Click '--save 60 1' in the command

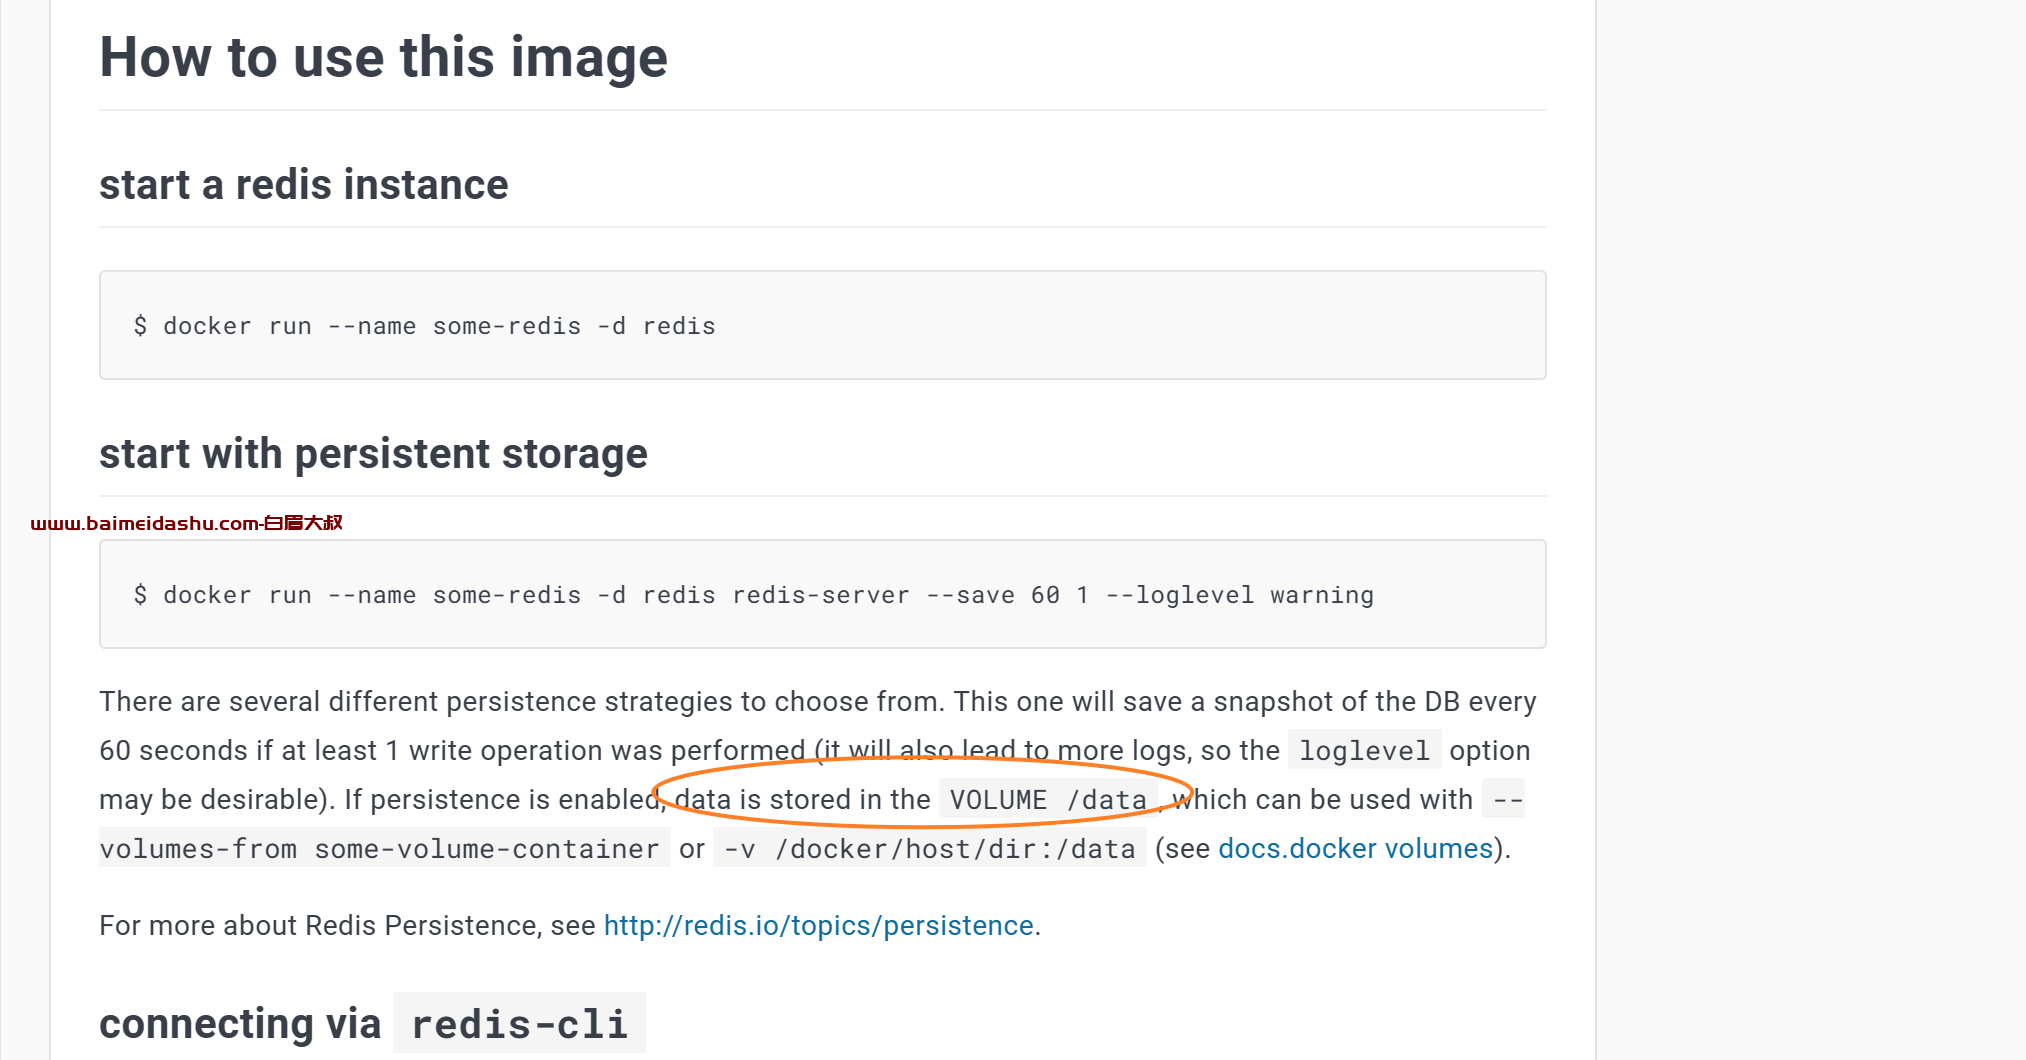[x=1007, y=595]
